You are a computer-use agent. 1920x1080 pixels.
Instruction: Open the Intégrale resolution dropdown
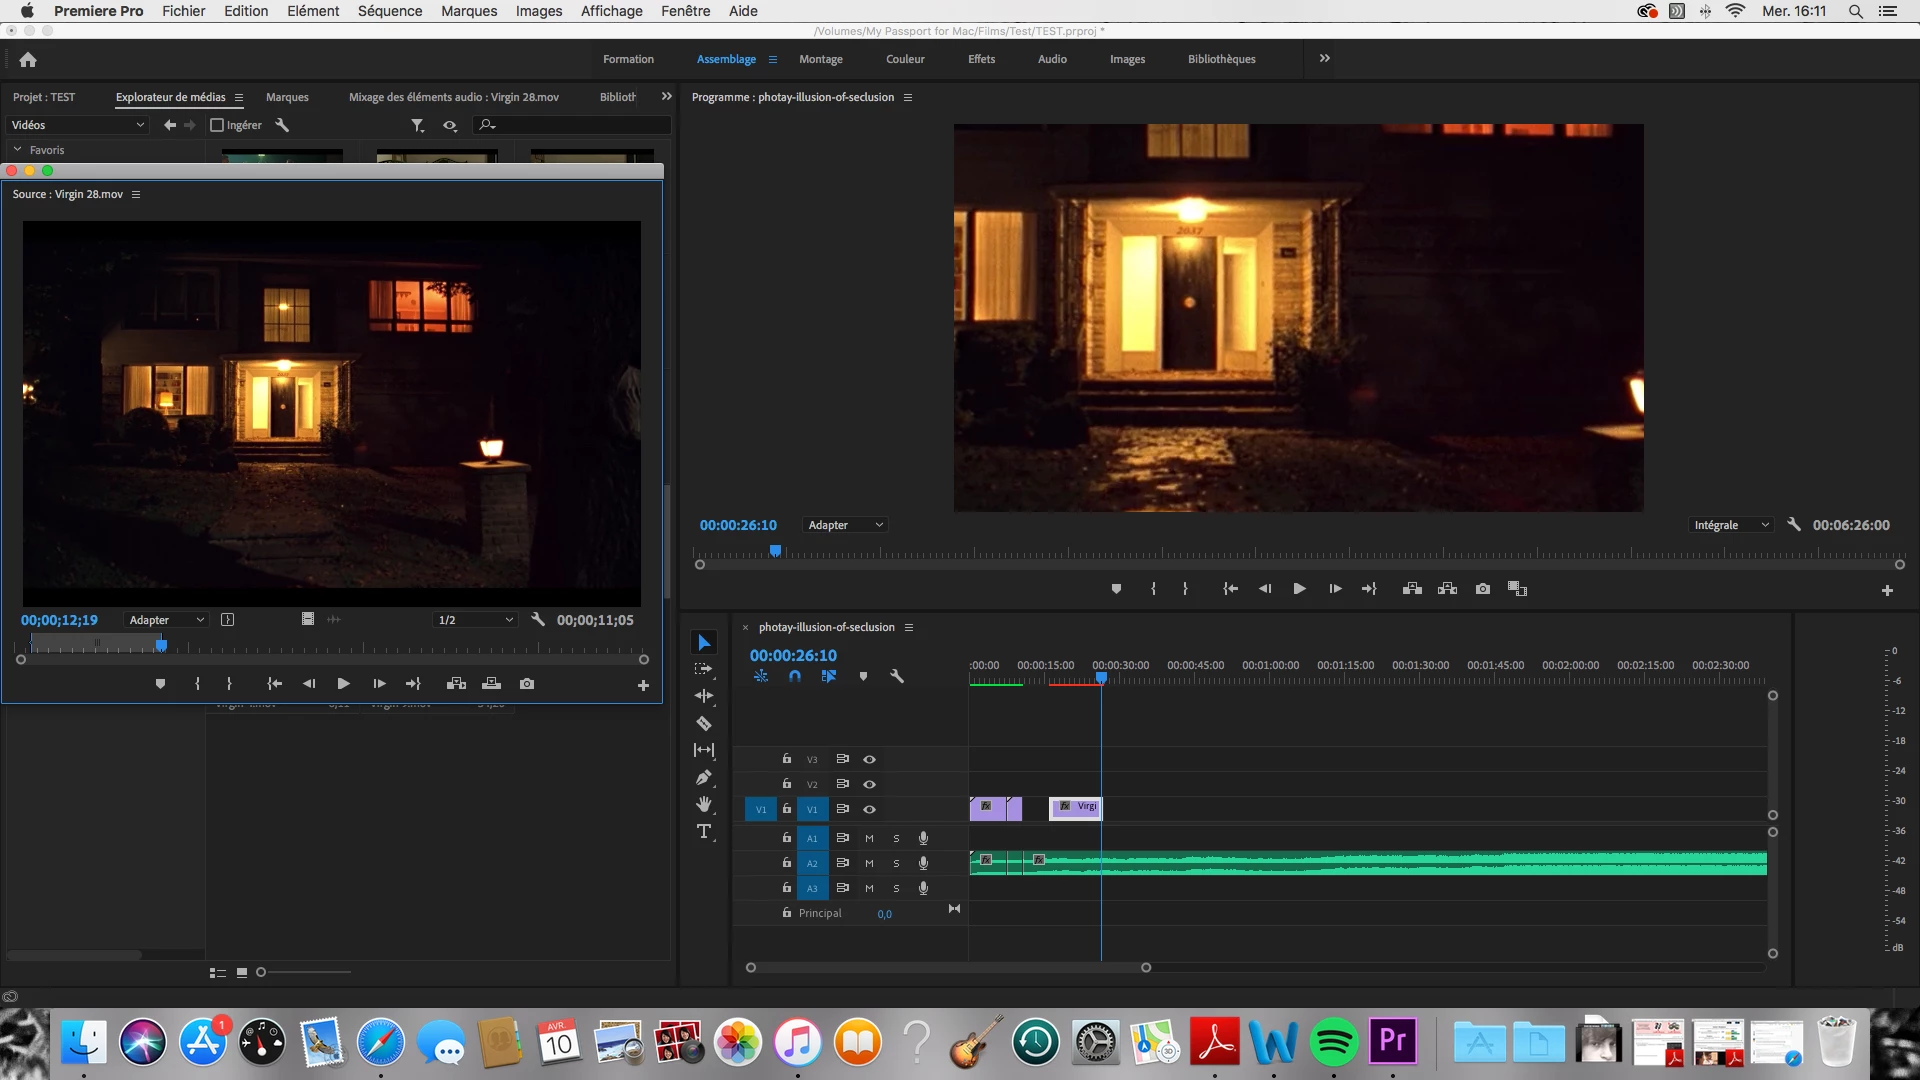[1731, 525]
